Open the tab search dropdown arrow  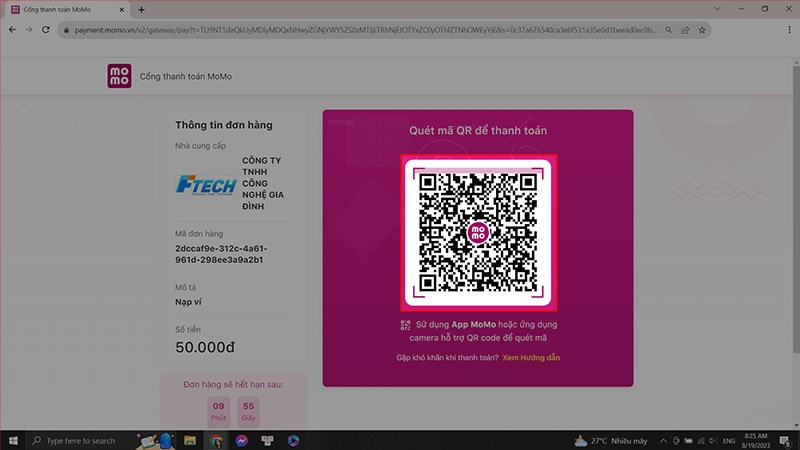pos(717,9)
